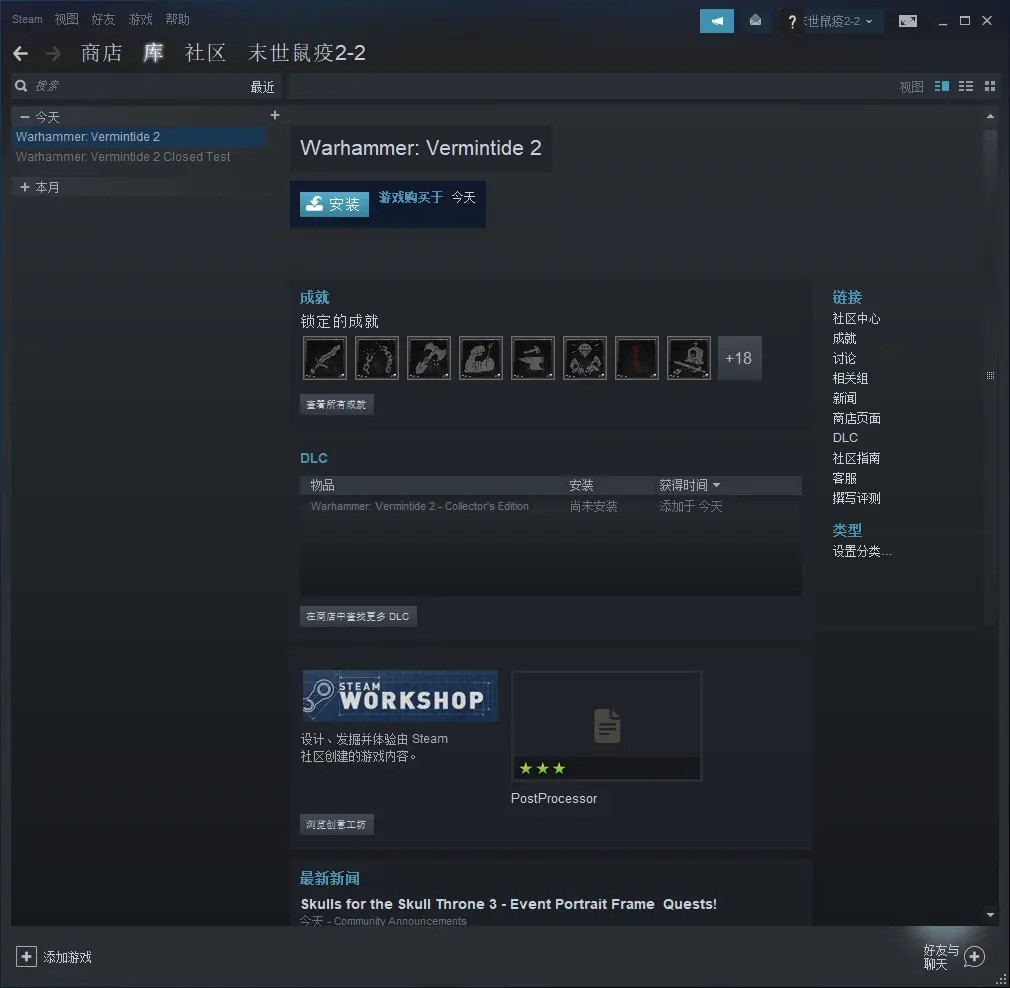Click 浏览创意工坊 button
The image size is (1010, 988).
336,824
